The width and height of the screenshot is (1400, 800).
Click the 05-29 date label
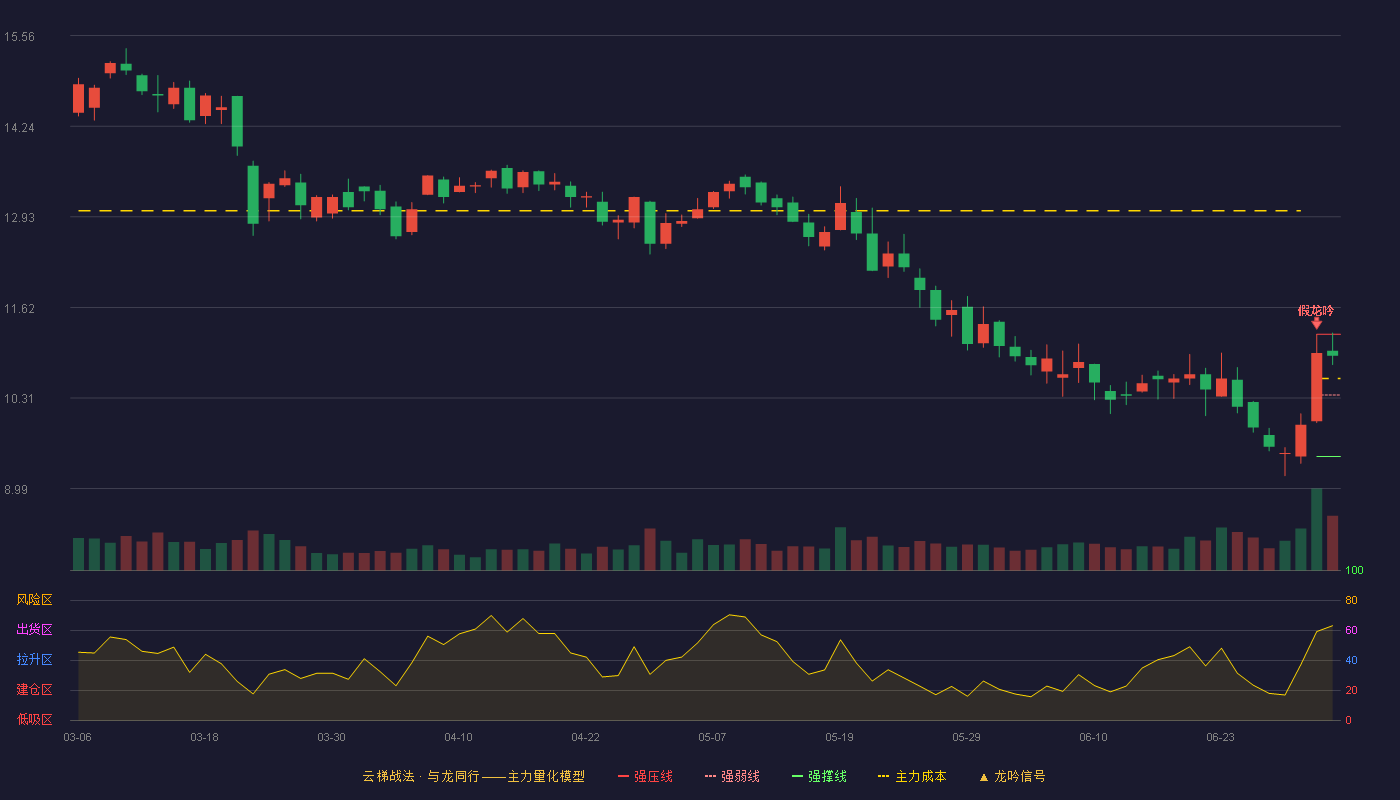(966, 737)
